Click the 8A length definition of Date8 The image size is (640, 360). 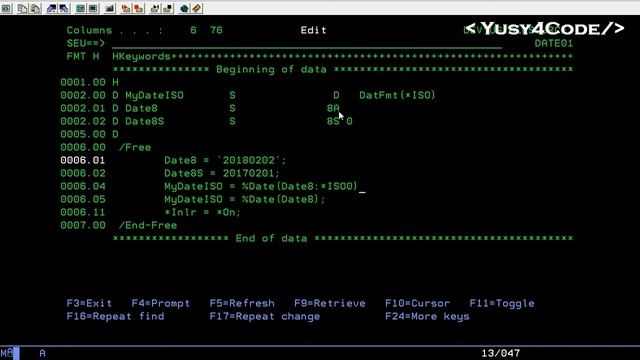tap(333, 108)
